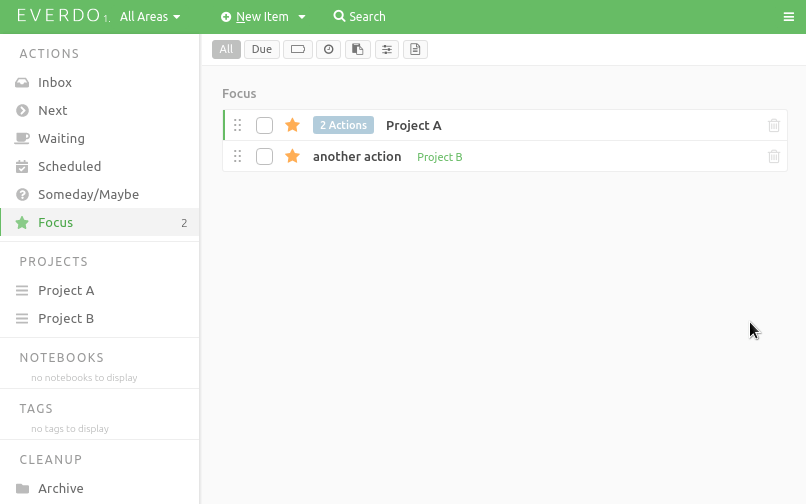The height and width of the screenshot is (504, 806).
Task: Unstar another action focus star
Action: point(292,155)
